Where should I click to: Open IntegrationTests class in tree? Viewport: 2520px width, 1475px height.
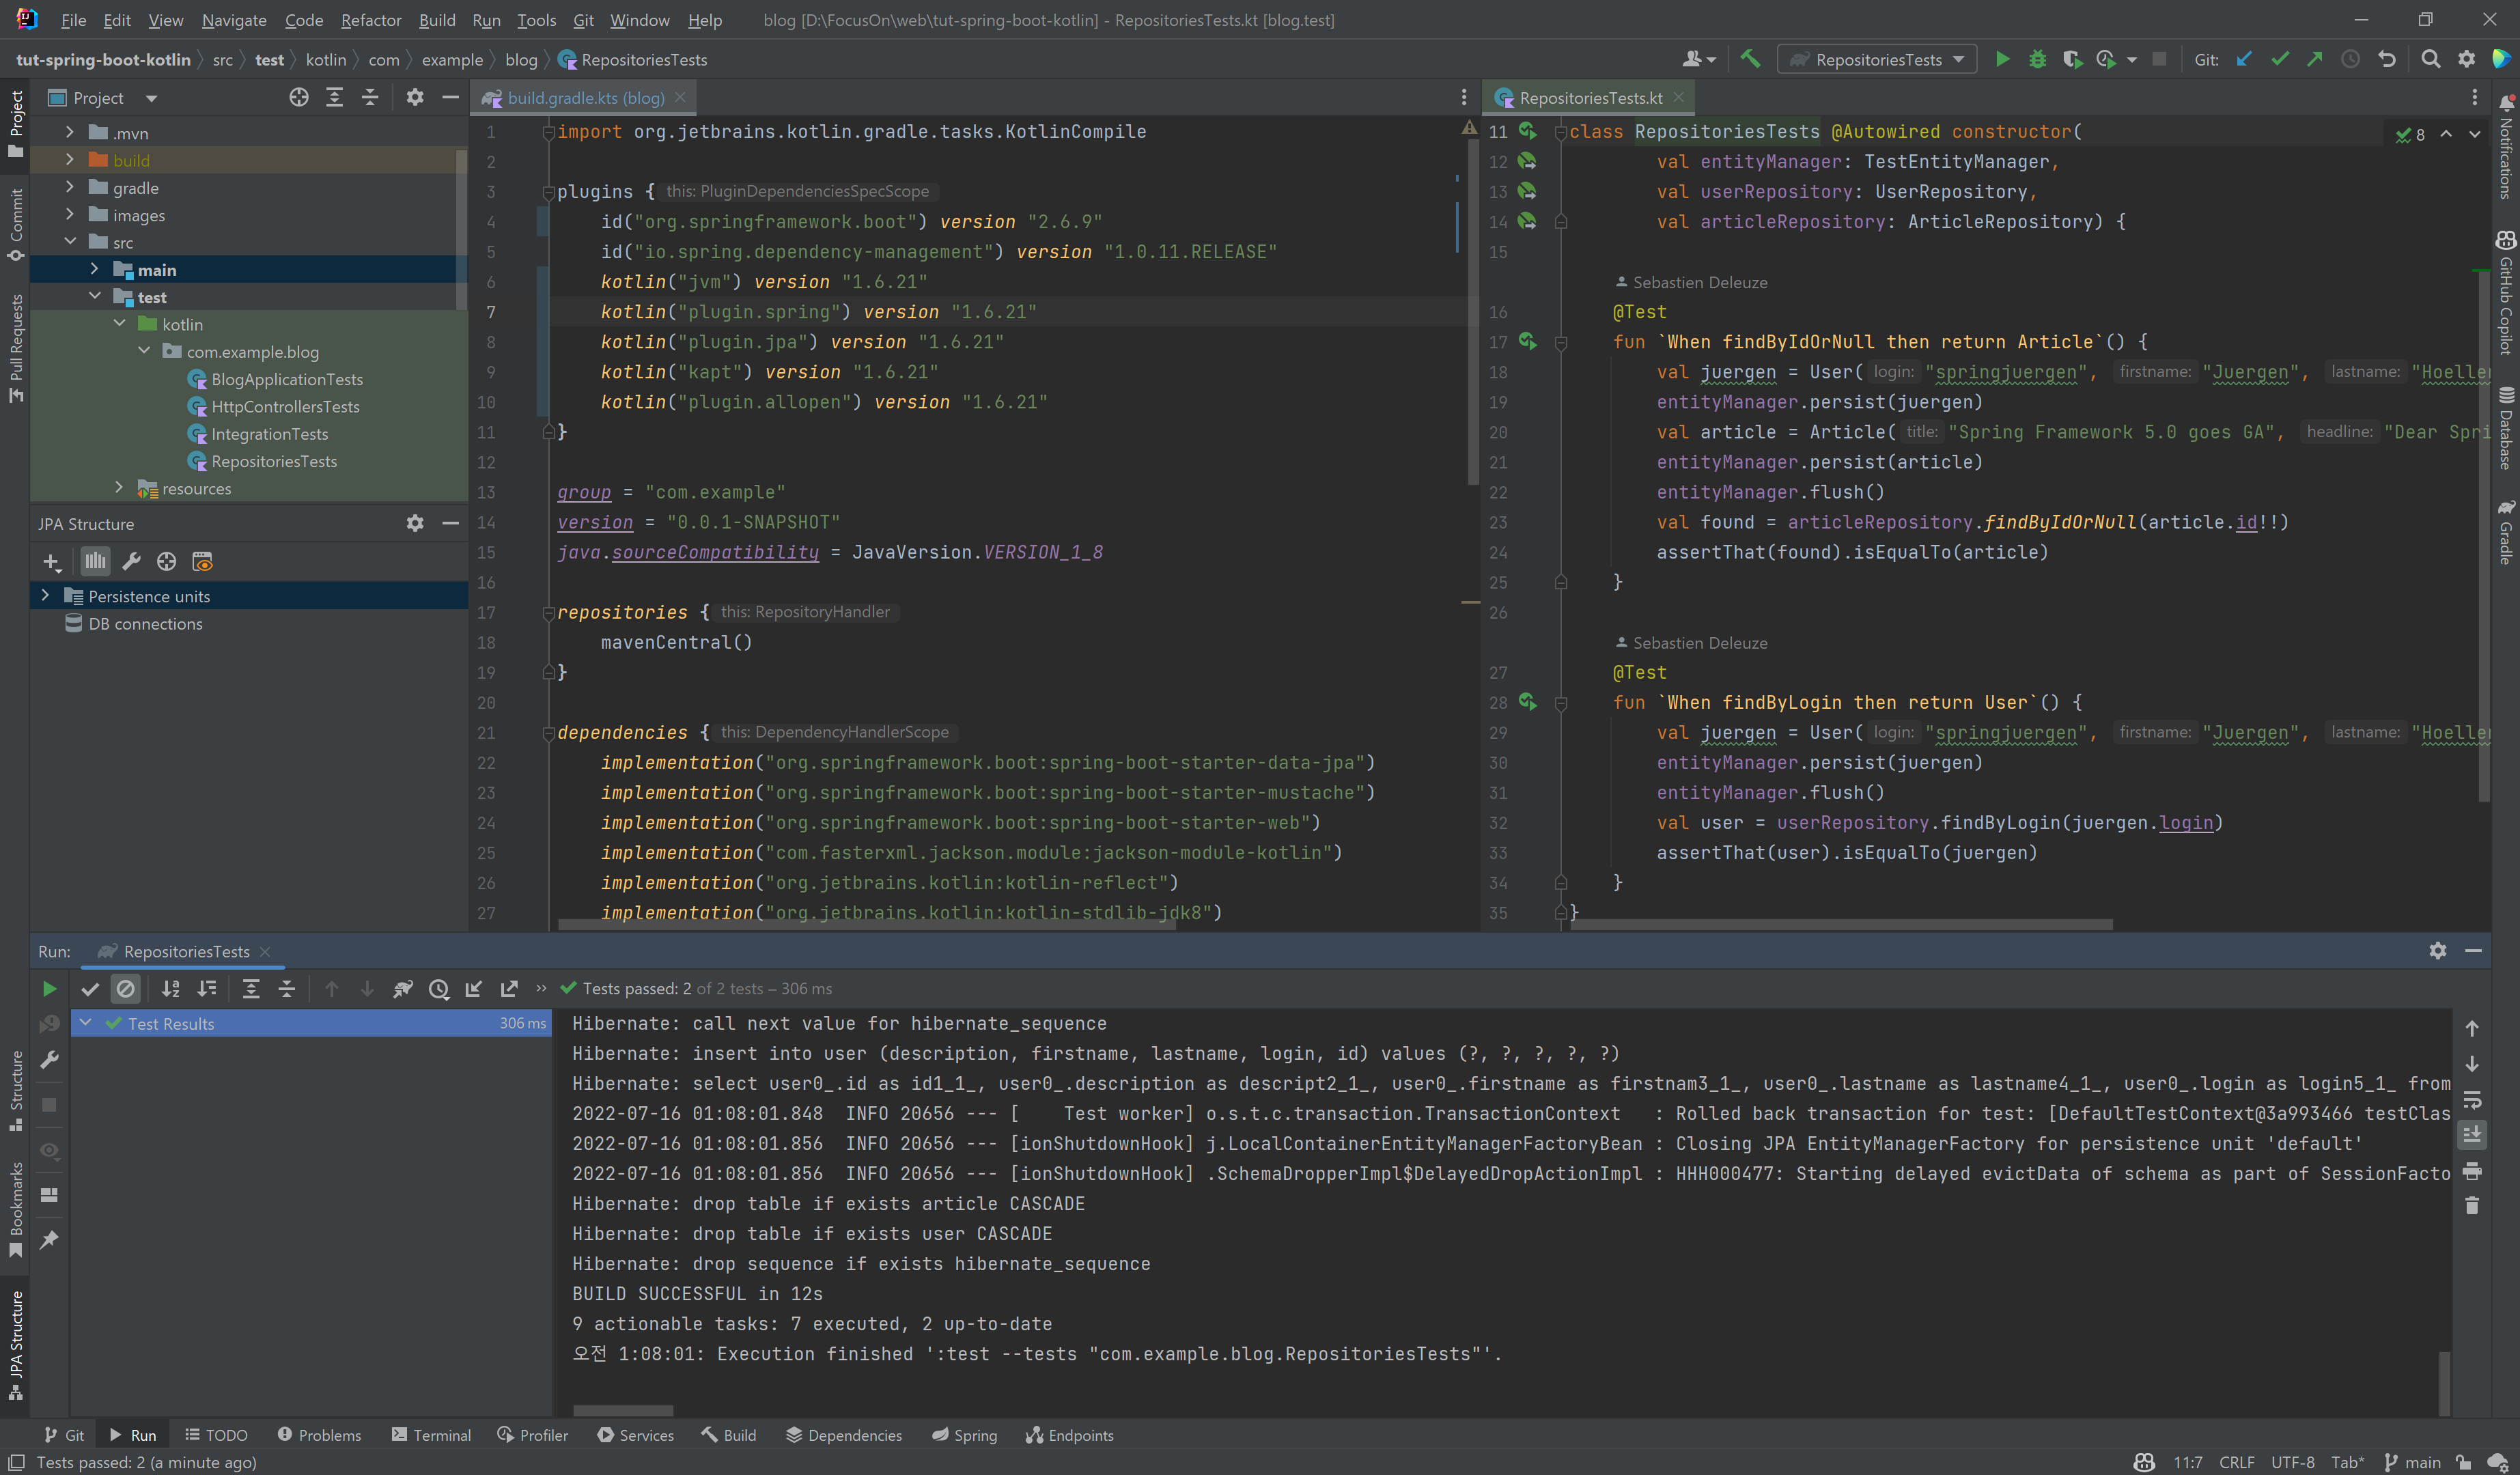click(x=269, y=434)
